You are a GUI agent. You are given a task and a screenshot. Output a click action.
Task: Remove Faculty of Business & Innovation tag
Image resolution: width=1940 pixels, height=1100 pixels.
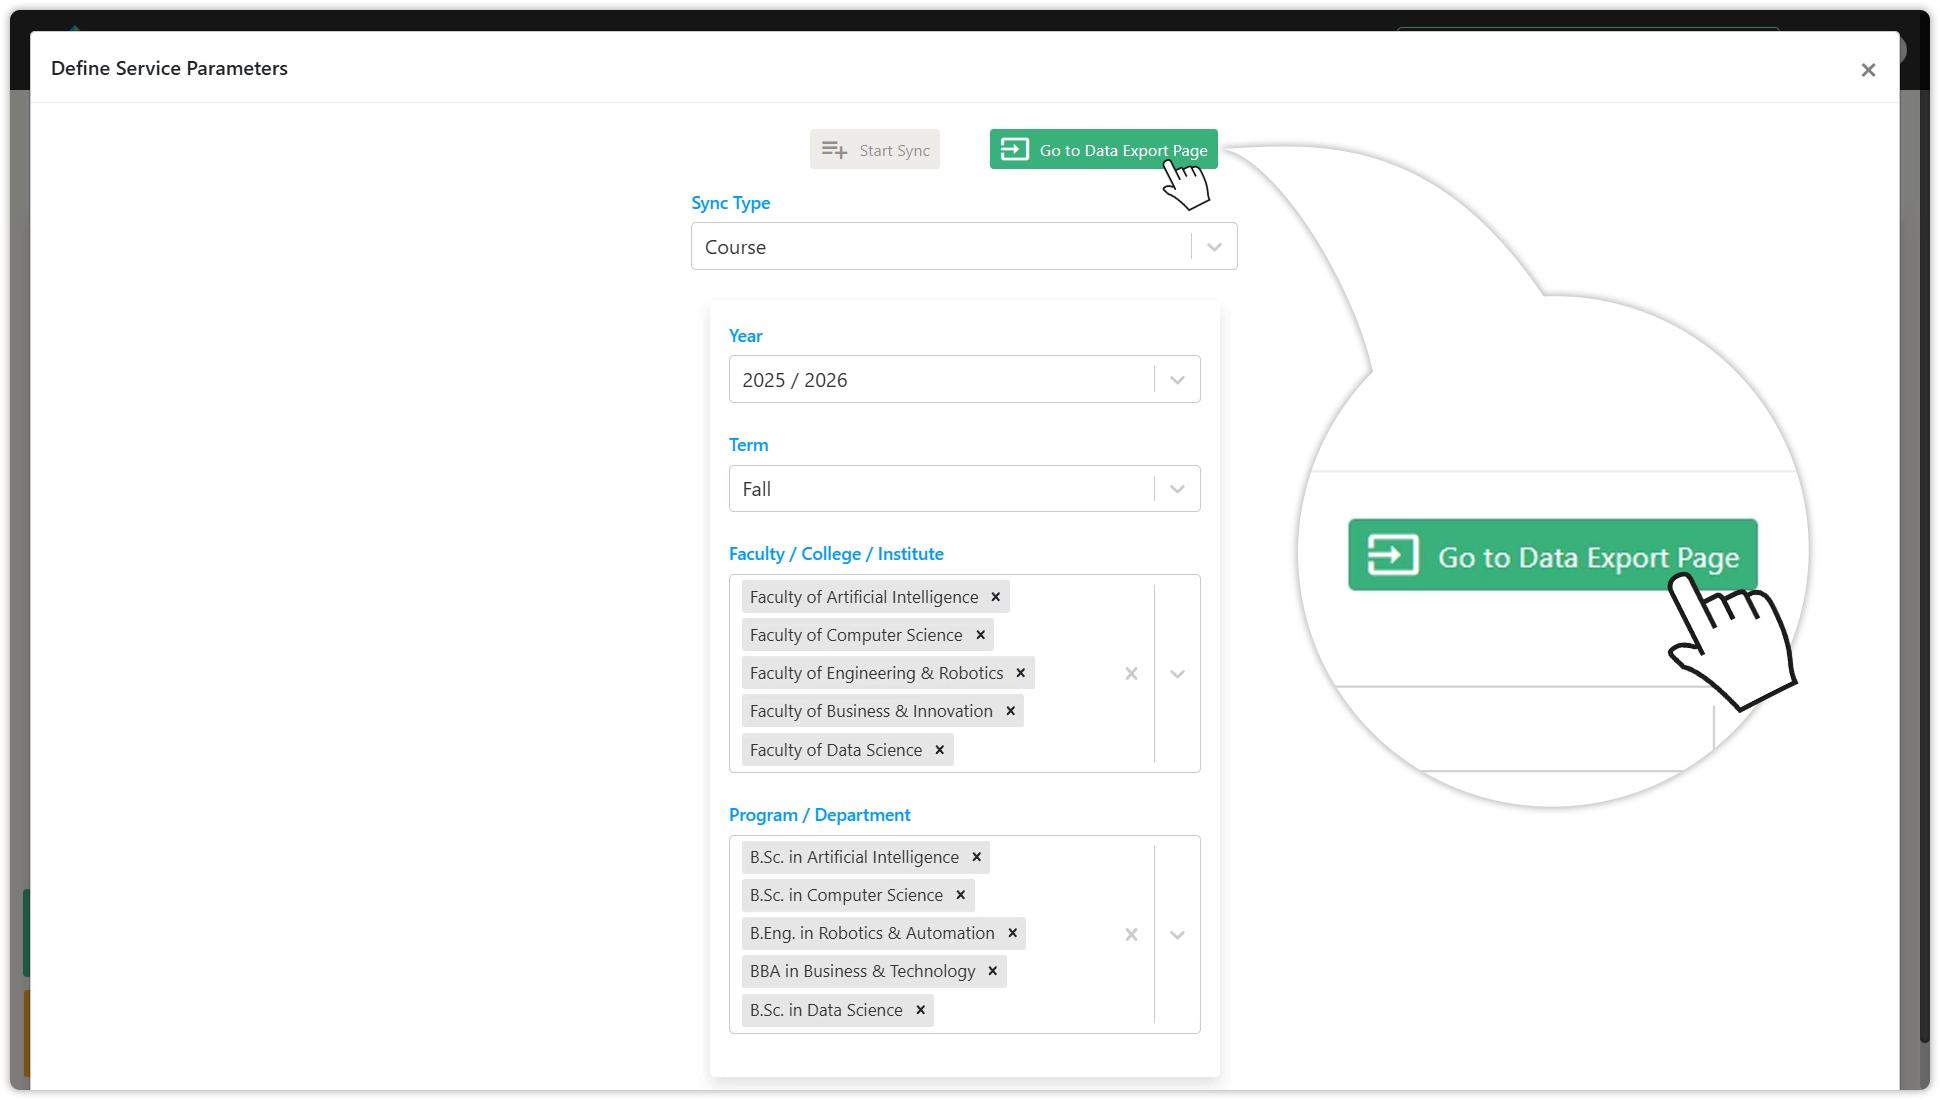point(1010,711)
